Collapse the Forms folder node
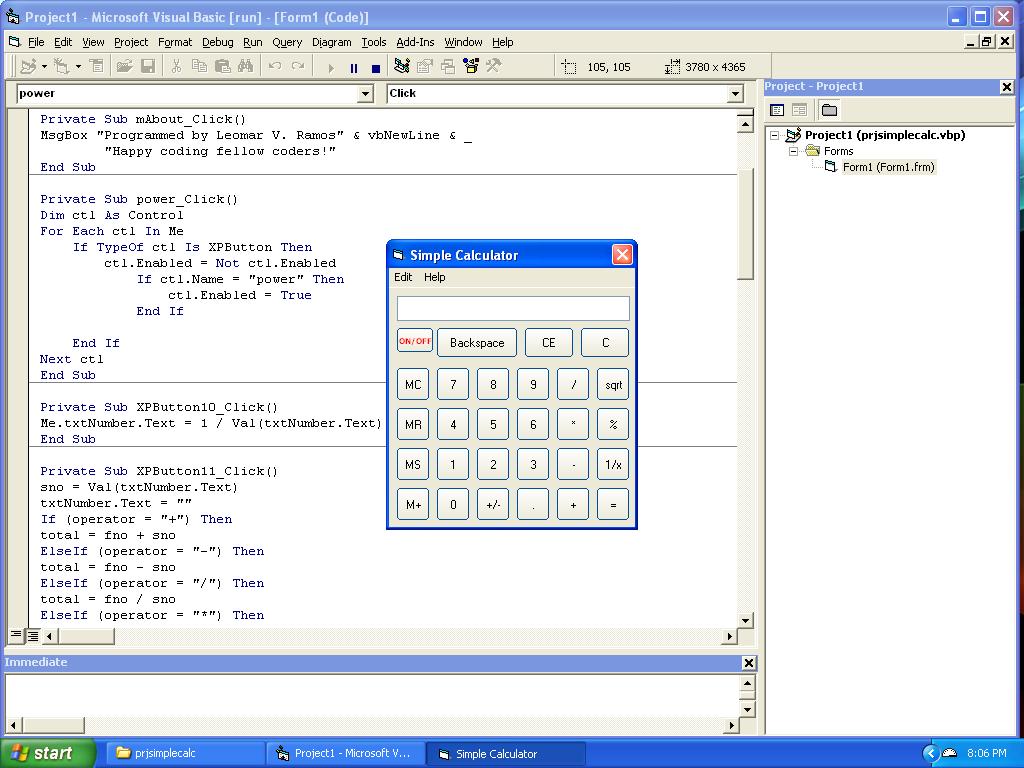1024x768 pixels. click(x=793, y=152)
